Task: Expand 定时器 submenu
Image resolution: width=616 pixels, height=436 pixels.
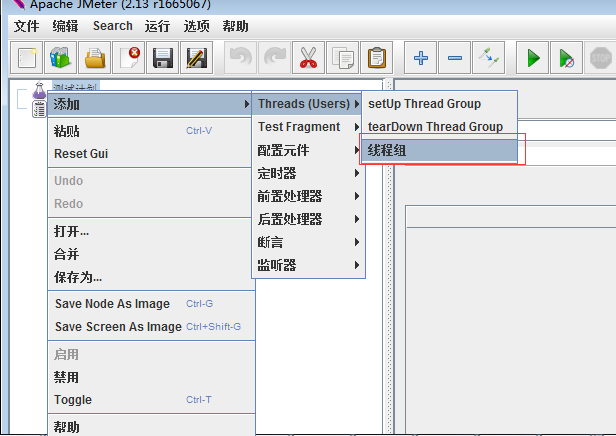Action: coord(308,173)
